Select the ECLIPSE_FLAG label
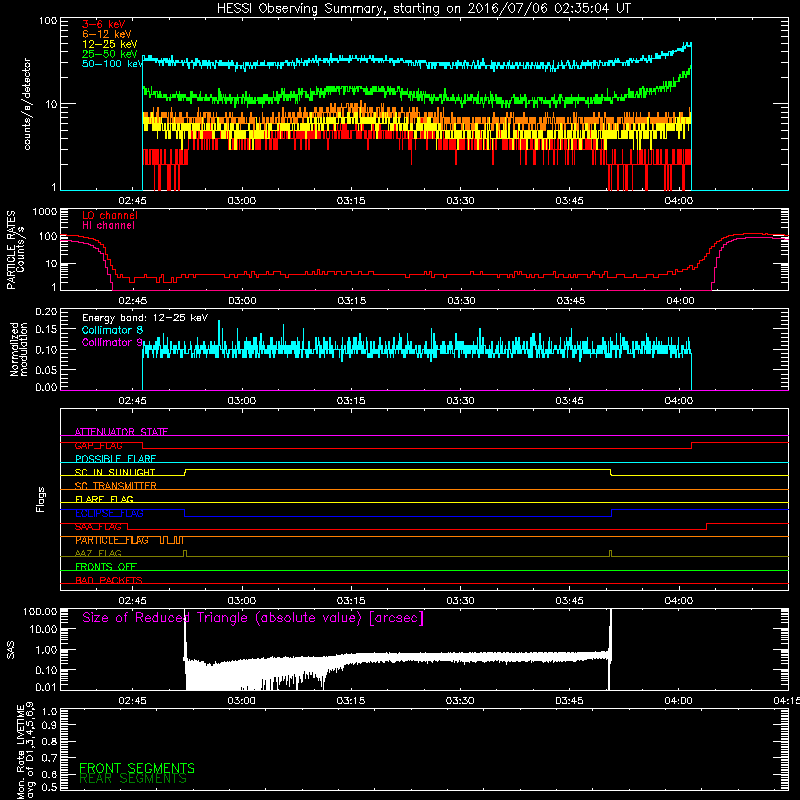Screen dimensions: 800x800 point(109,513)
